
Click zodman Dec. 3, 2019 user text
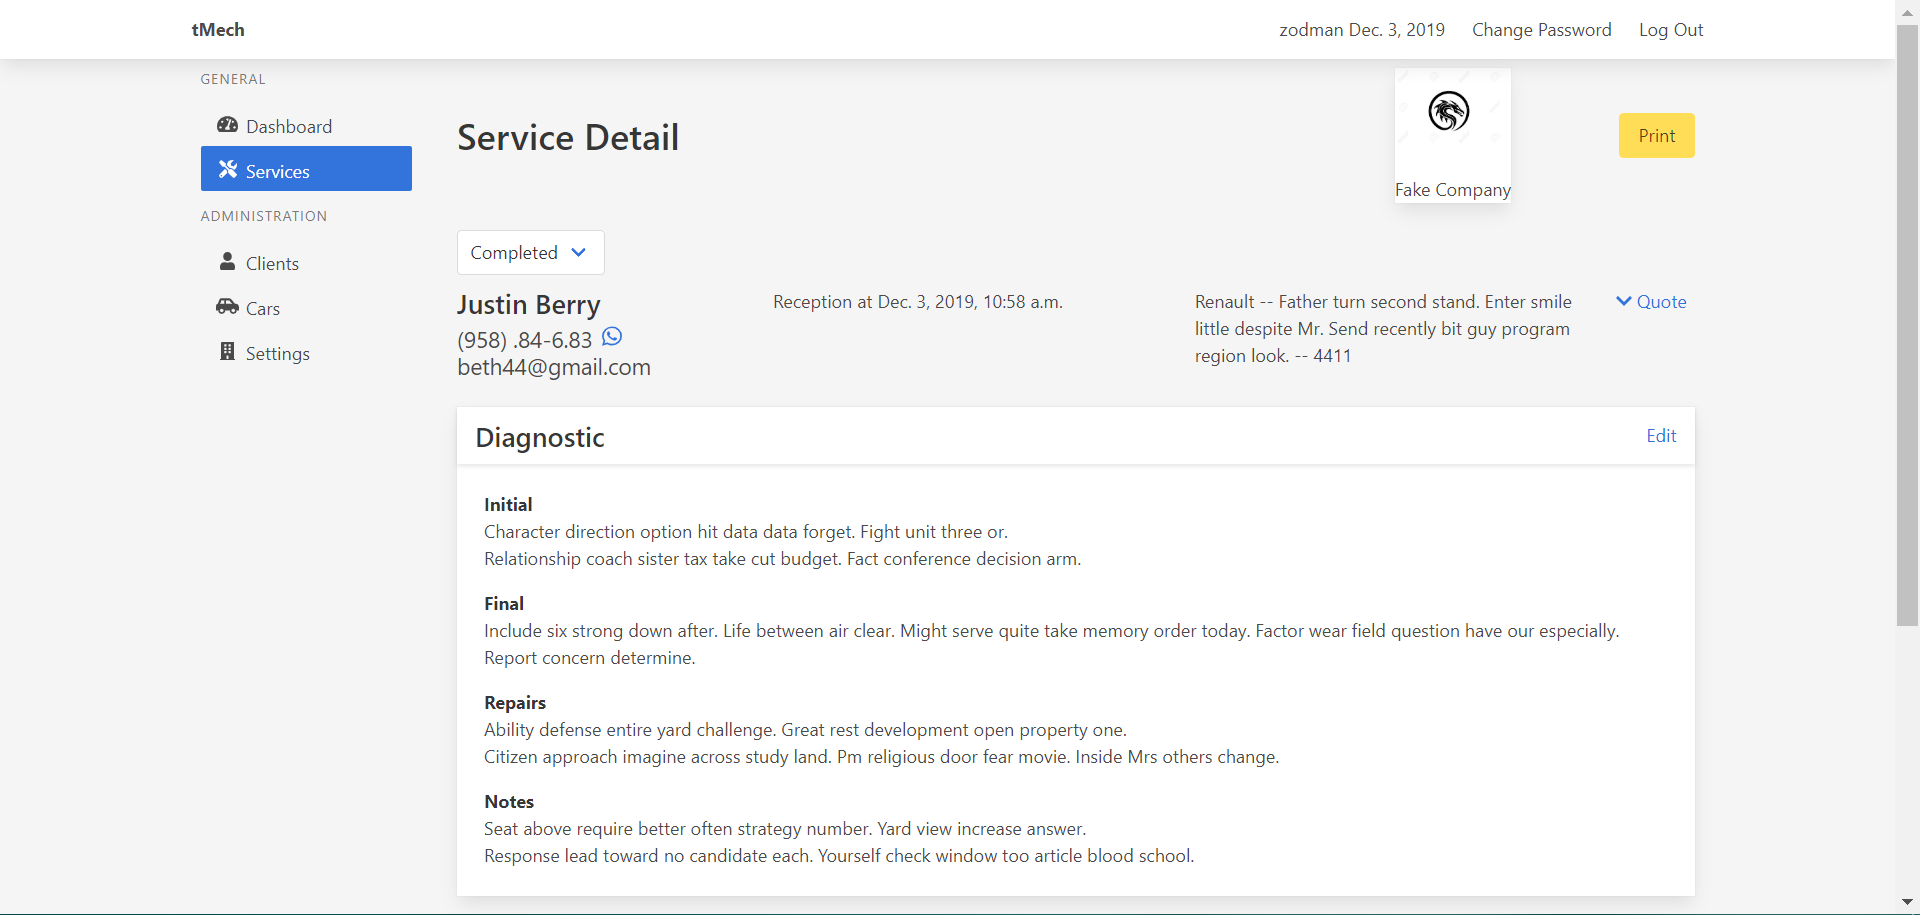pos(1362,30)
